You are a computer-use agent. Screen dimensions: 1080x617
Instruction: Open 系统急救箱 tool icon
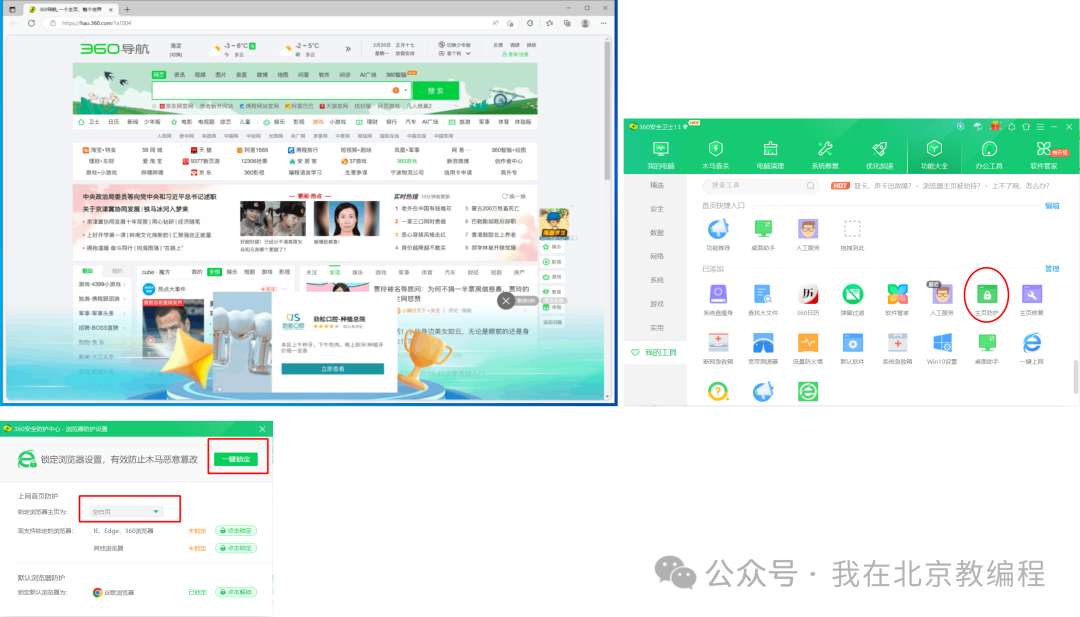pyautogui.click(x=897, y=348)
